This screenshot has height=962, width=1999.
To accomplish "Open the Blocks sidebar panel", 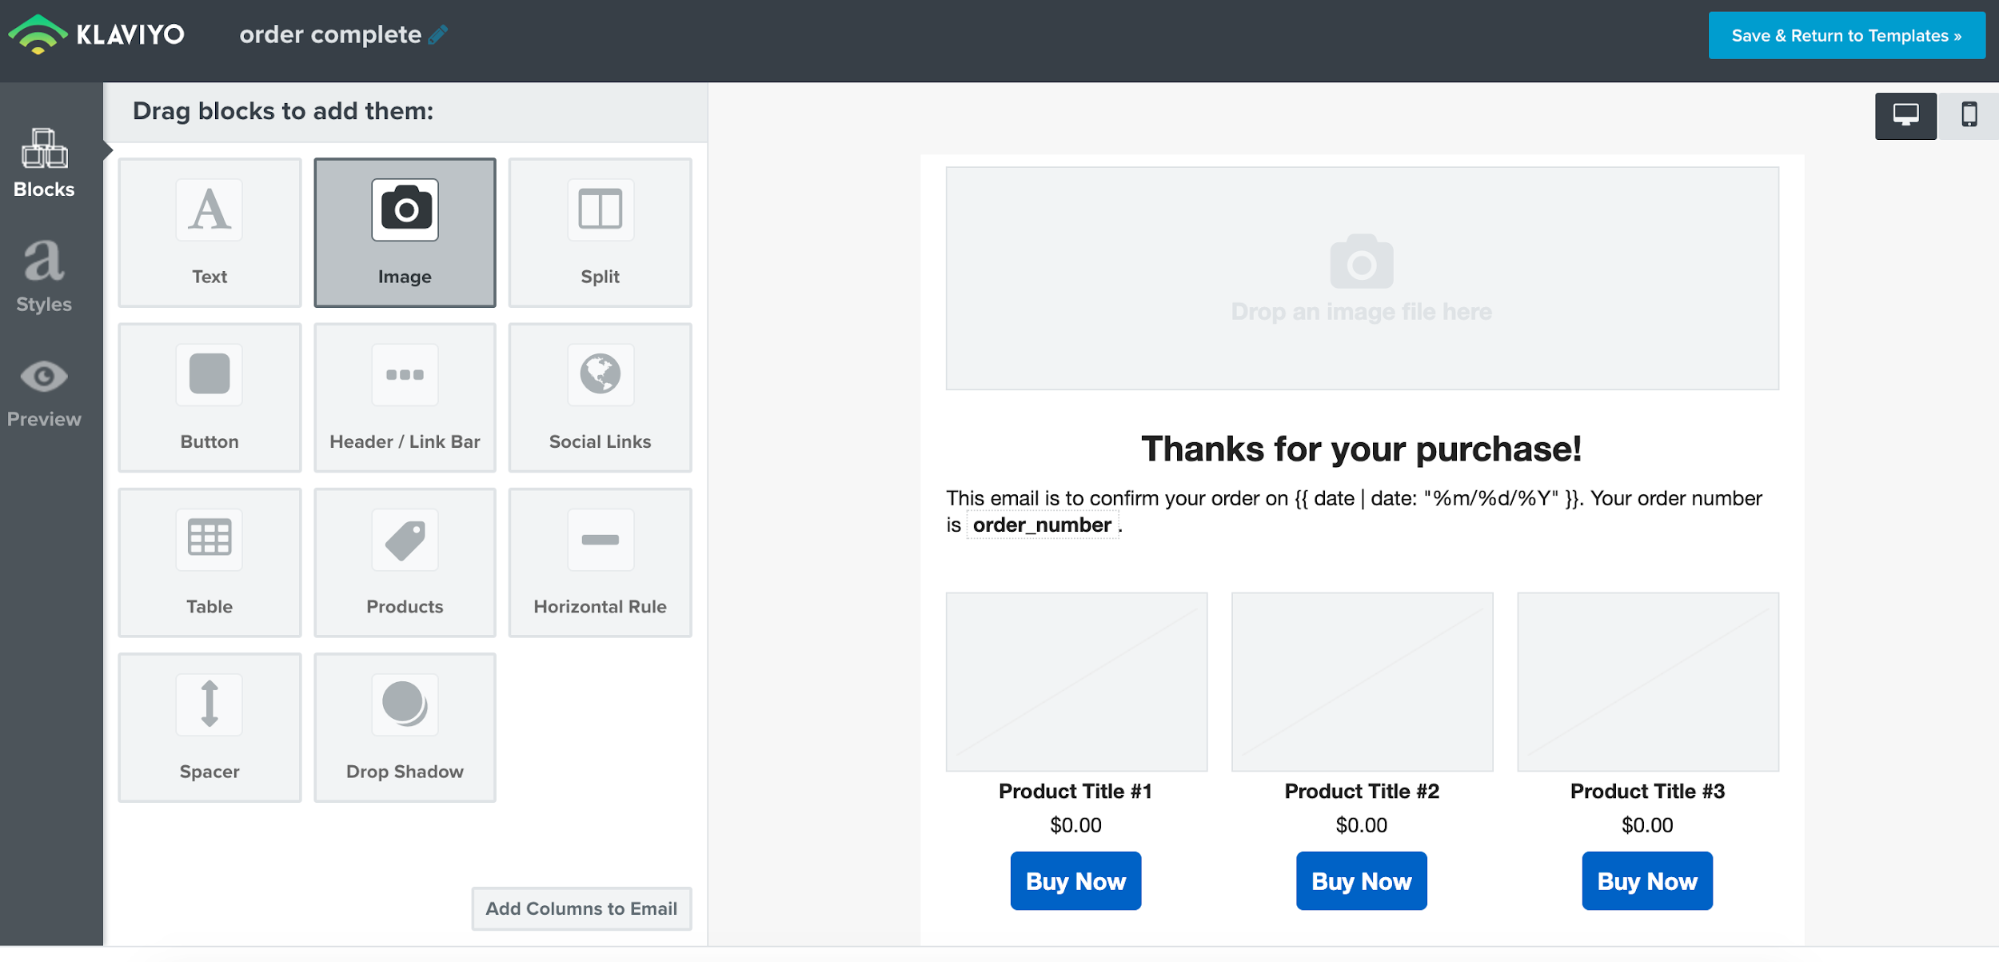I will coord(44,163).
